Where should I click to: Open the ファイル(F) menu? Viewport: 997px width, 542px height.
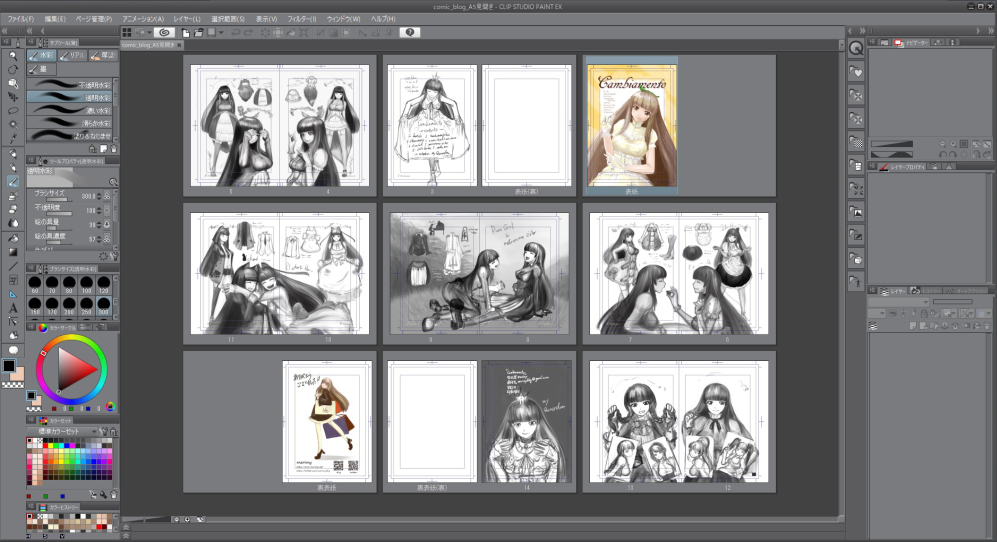click(21, 19)
